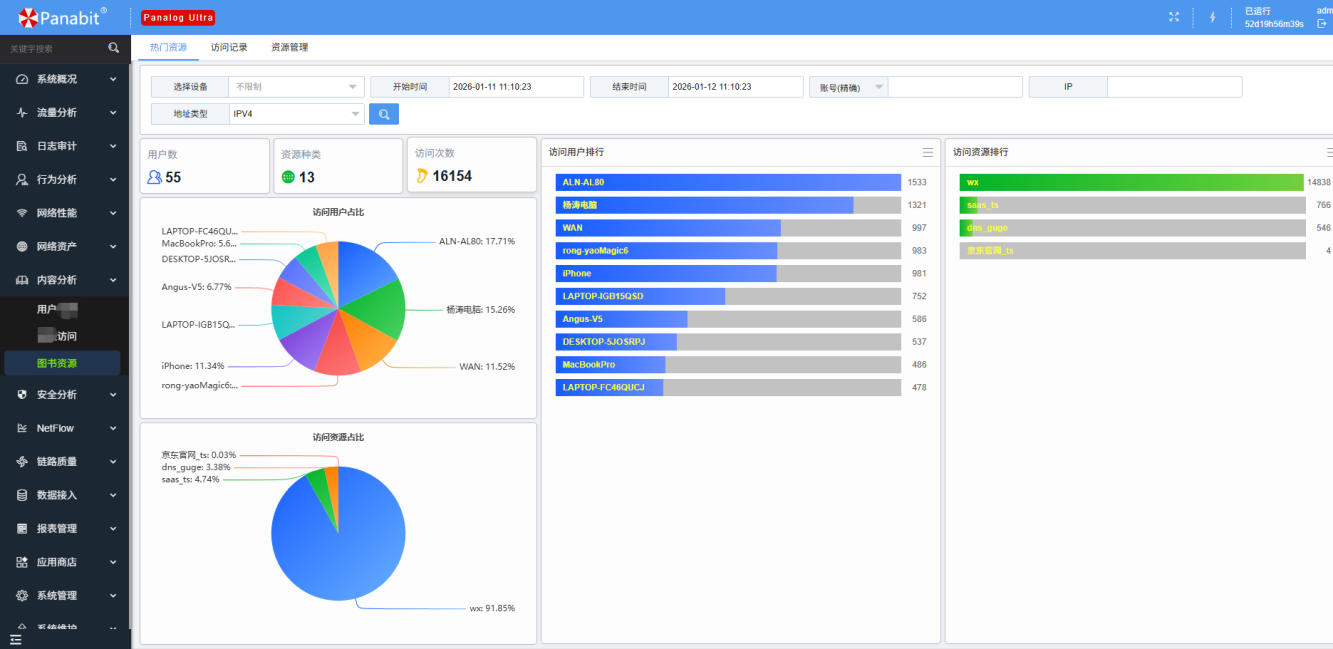The image size is (1333, 649).
Task: Open the 访问用户排行 panel hamburger menu
Action: pos(928,152)
